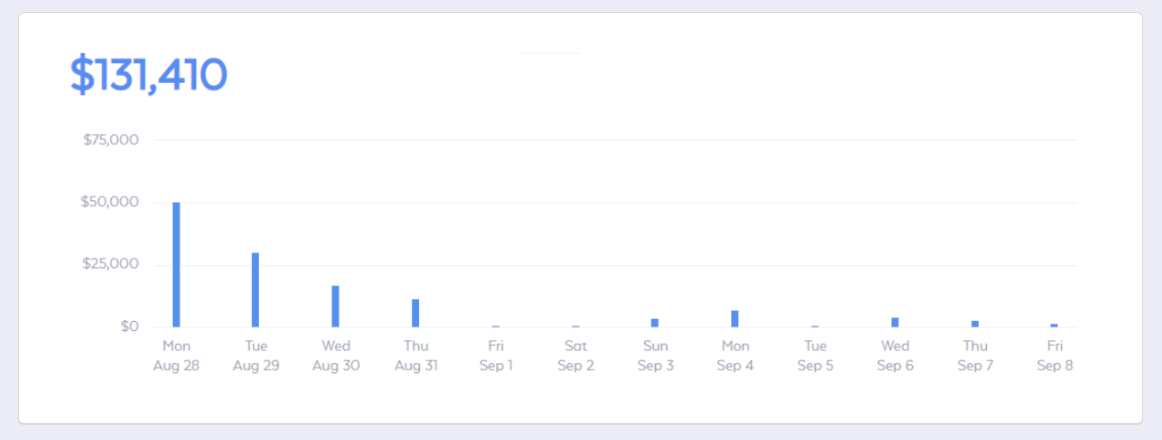
Task: Click the Sat Sep 2 date label
Action: 576,356
